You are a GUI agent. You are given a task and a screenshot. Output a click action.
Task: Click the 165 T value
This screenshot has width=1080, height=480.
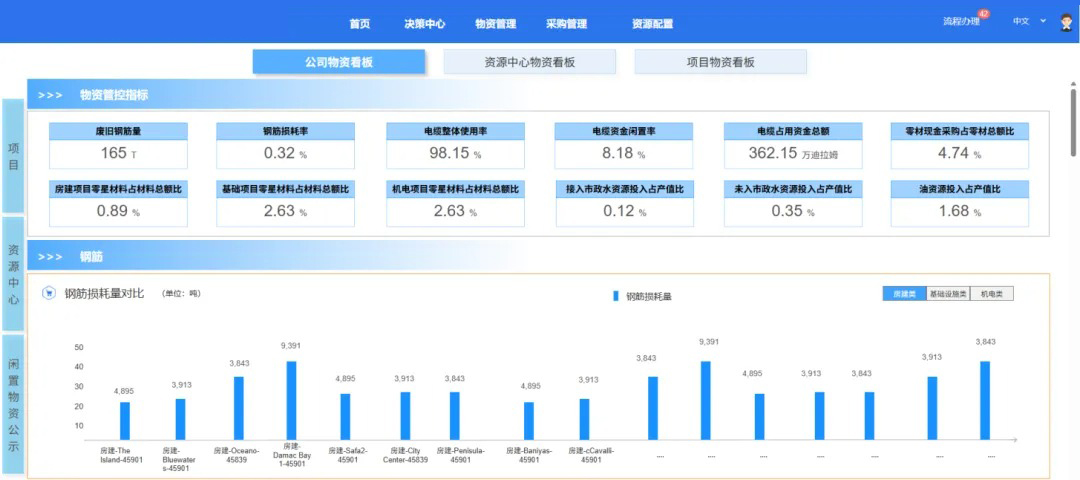point(118,154)
